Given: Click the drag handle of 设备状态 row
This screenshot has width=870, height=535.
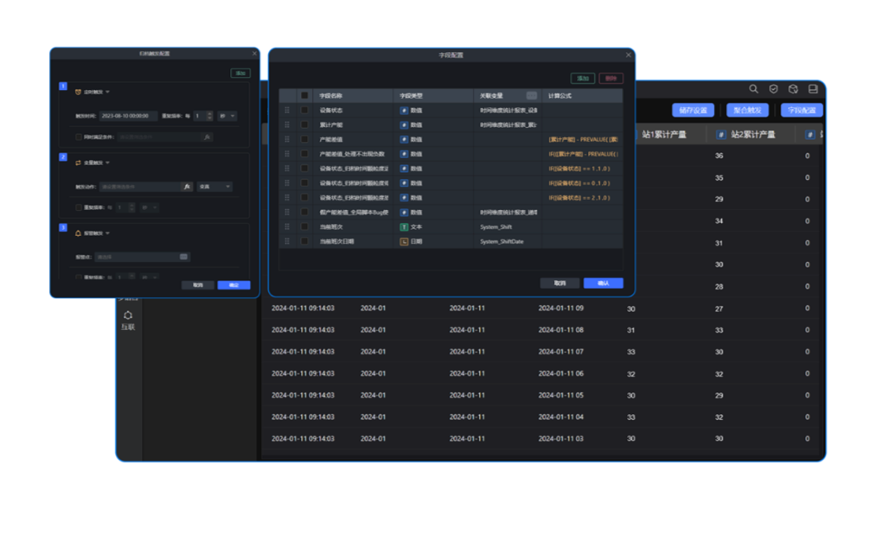Looking at the screenshot, I should coord(288,109).
